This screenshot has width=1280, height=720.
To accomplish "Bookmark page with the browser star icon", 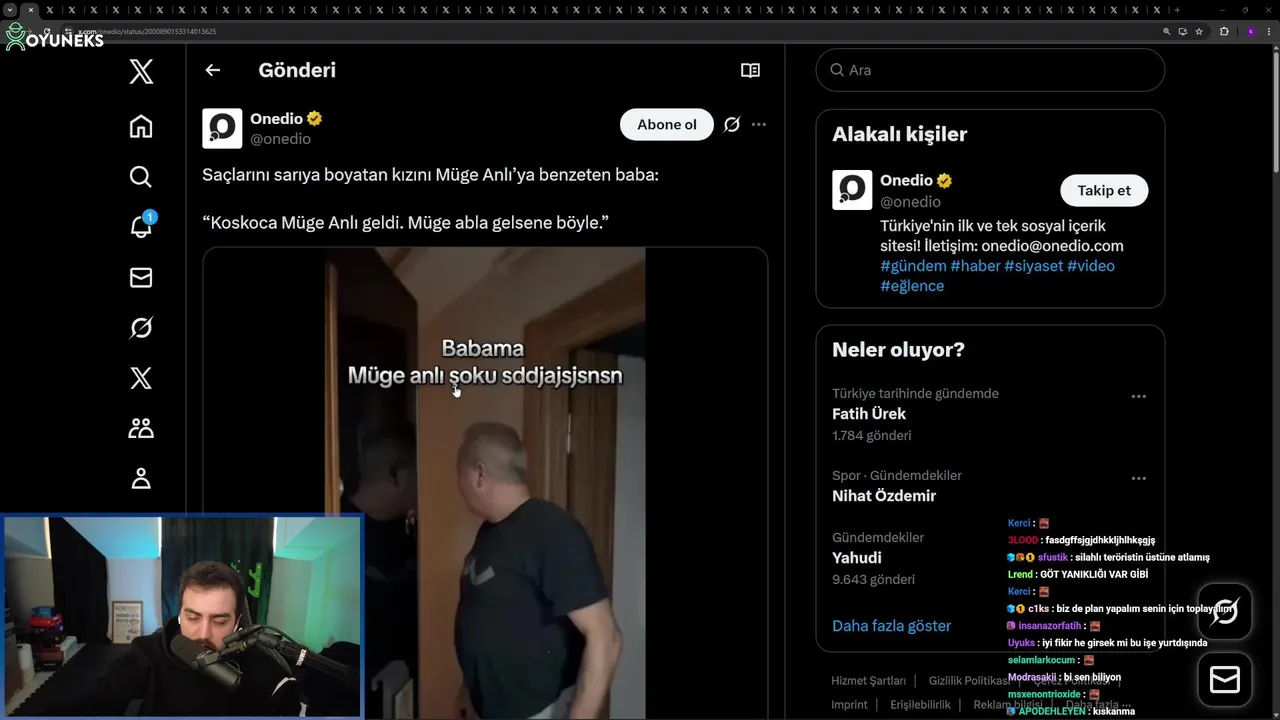I will coord(1199,31).
